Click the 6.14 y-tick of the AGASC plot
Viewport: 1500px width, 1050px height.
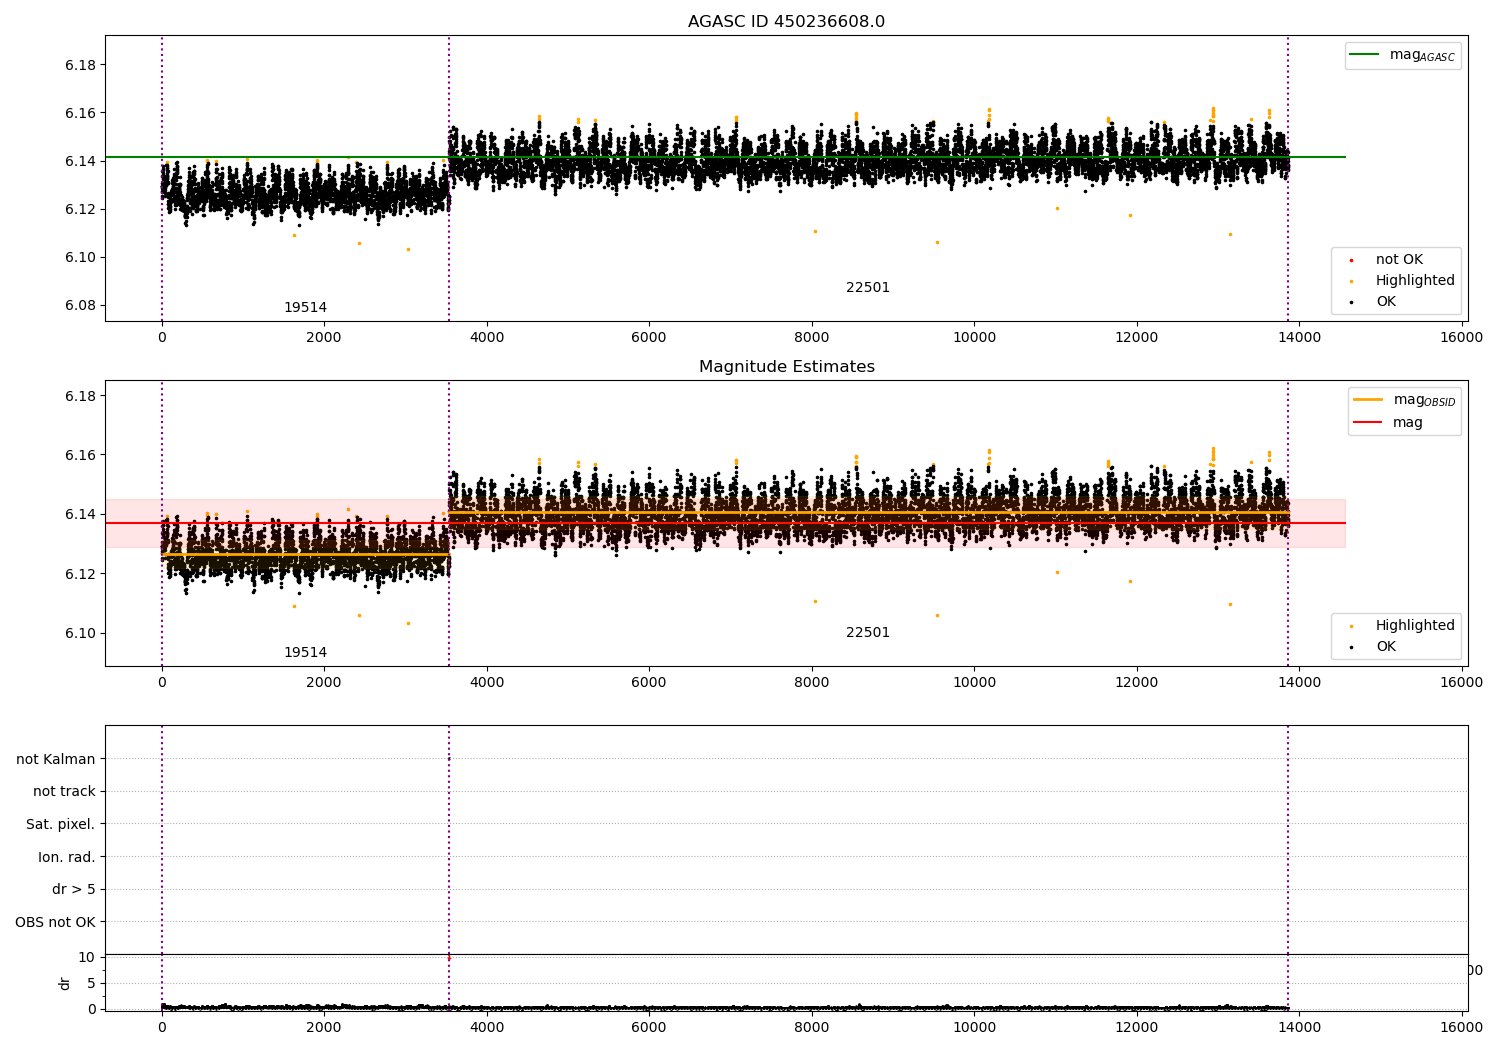pos(80,162)
